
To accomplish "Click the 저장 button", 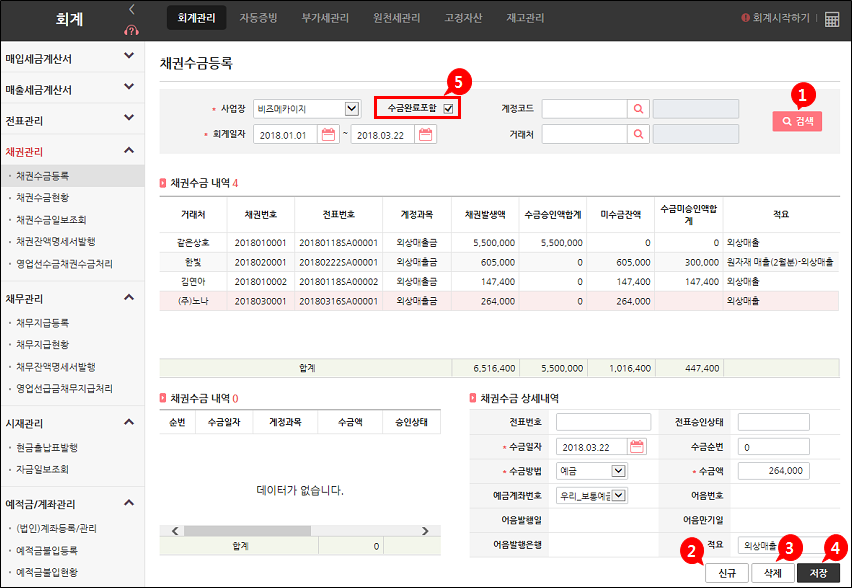I will pos(818,573).
